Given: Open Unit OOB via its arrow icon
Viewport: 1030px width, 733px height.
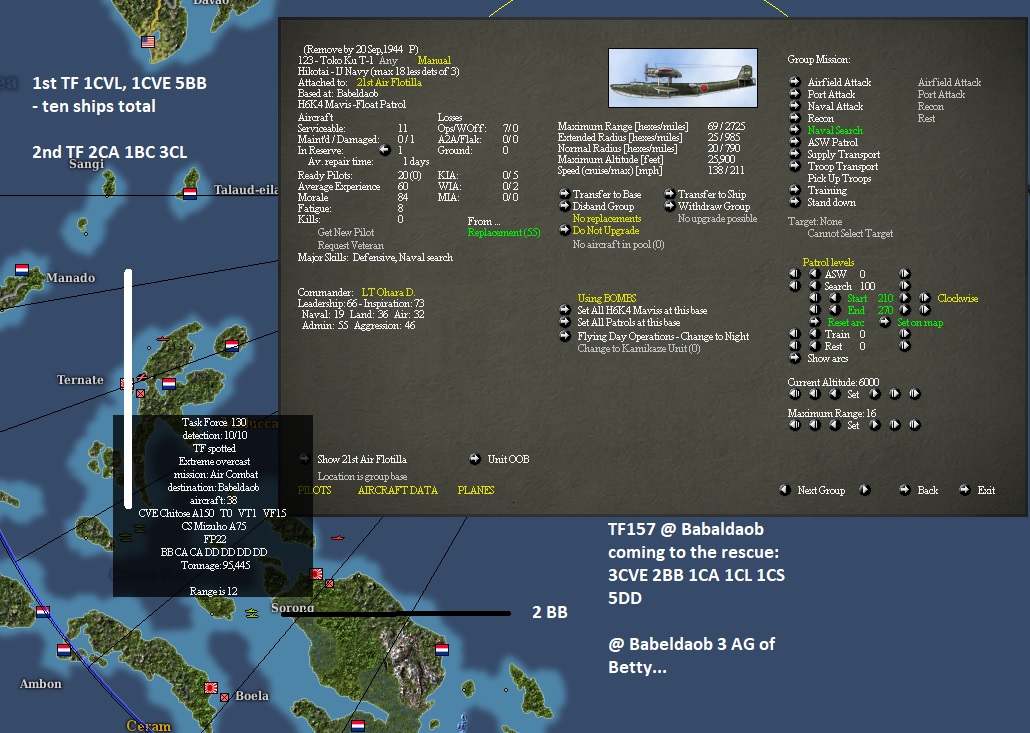Looking at the screenshot, I should 475,458.
